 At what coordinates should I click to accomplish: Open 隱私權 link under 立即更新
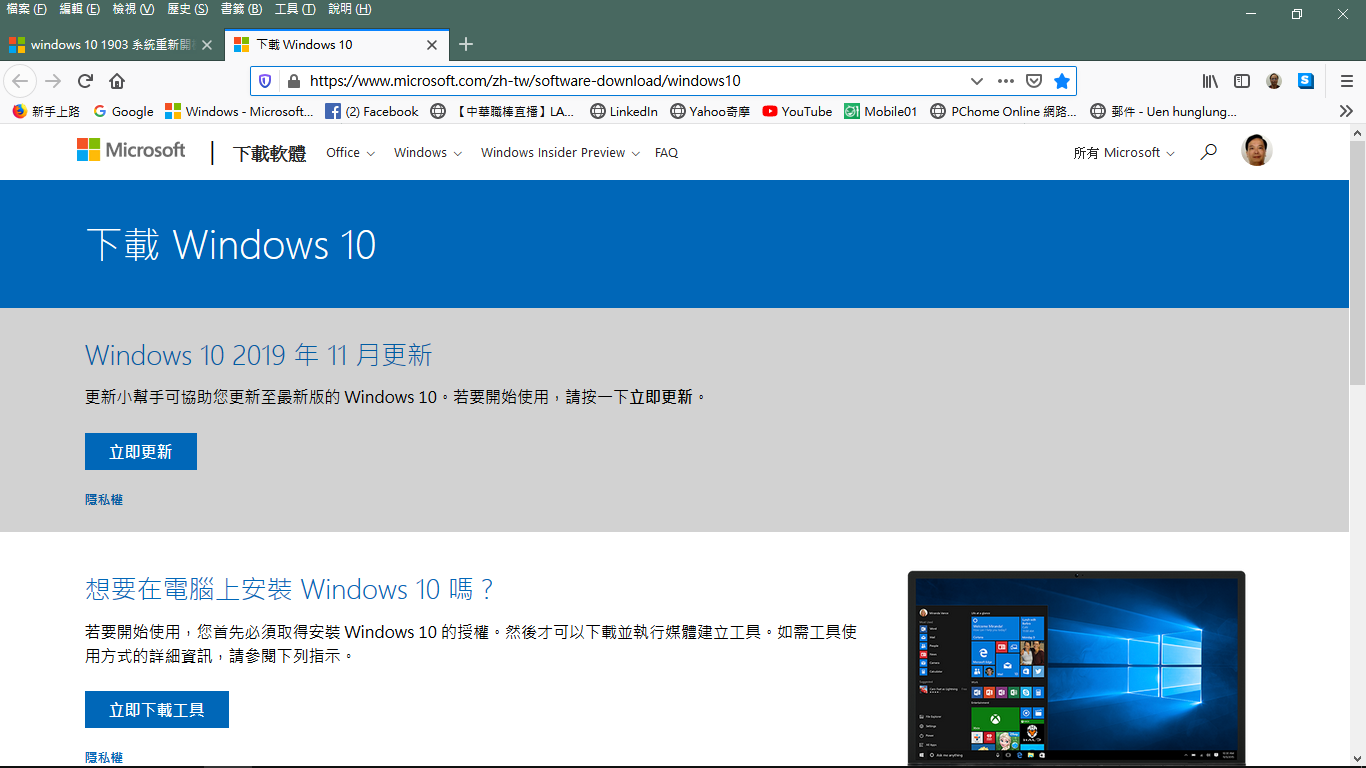point(104,499)
